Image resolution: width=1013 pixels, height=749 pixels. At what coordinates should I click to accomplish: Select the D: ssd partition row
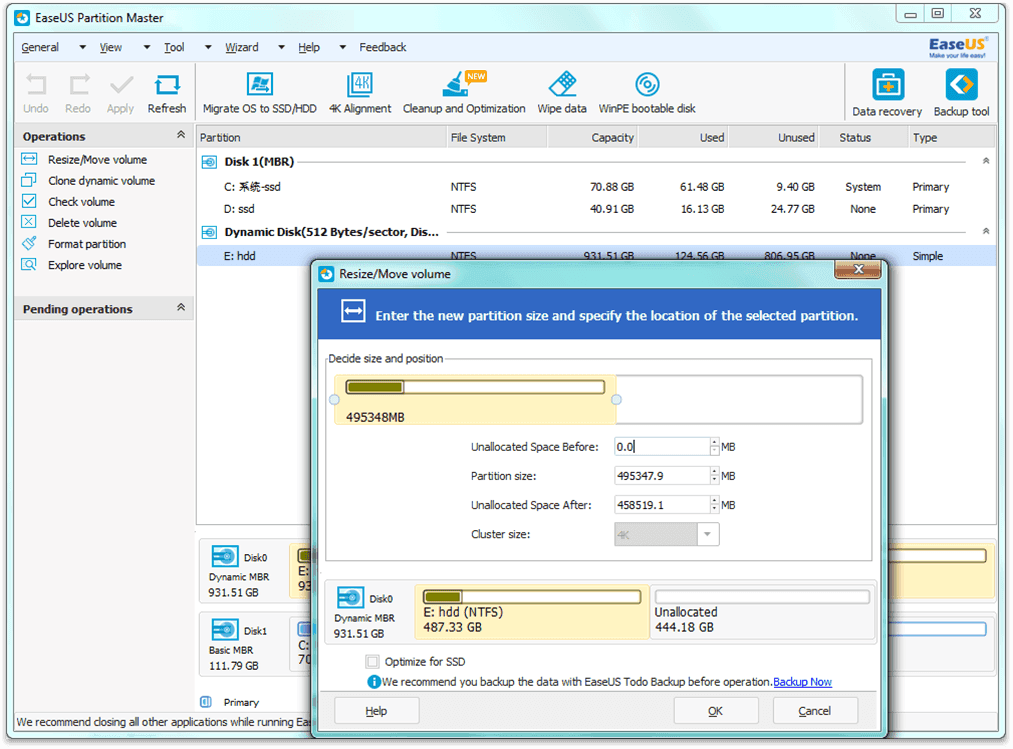pyautogui.click(x=596, y=209)
